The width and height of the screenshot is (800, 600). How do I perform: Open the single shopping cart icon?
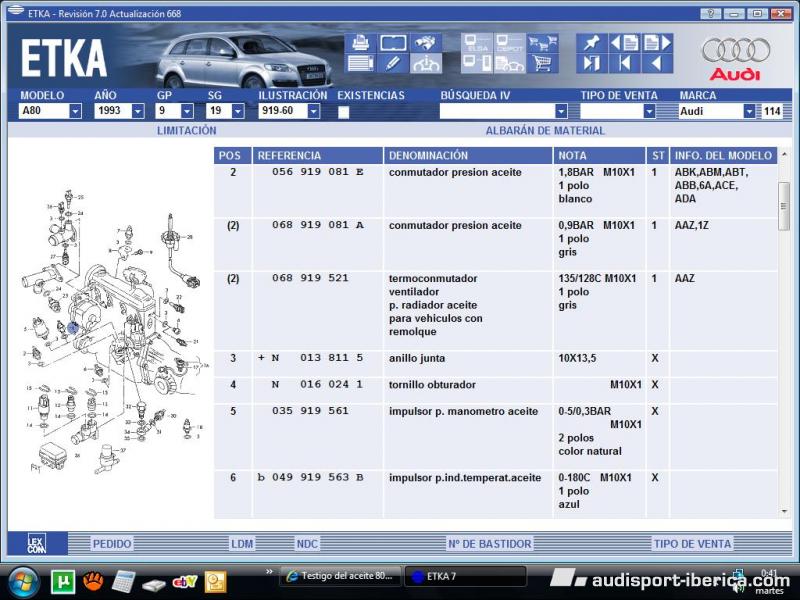point(542,63)
